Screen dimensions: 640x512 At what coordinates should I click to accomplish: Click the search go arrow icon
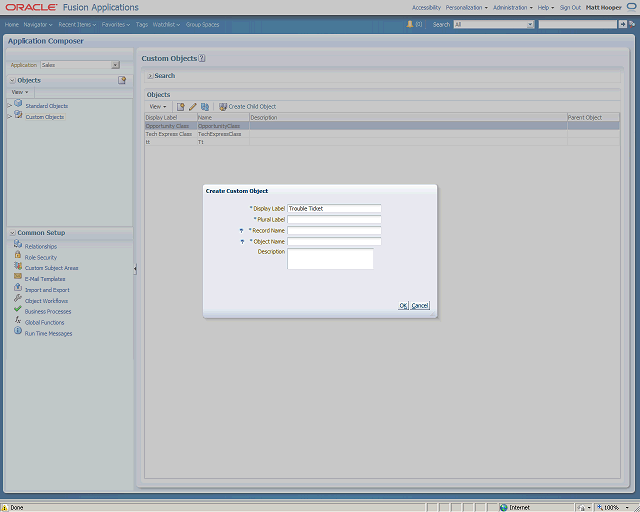(622, 24)
